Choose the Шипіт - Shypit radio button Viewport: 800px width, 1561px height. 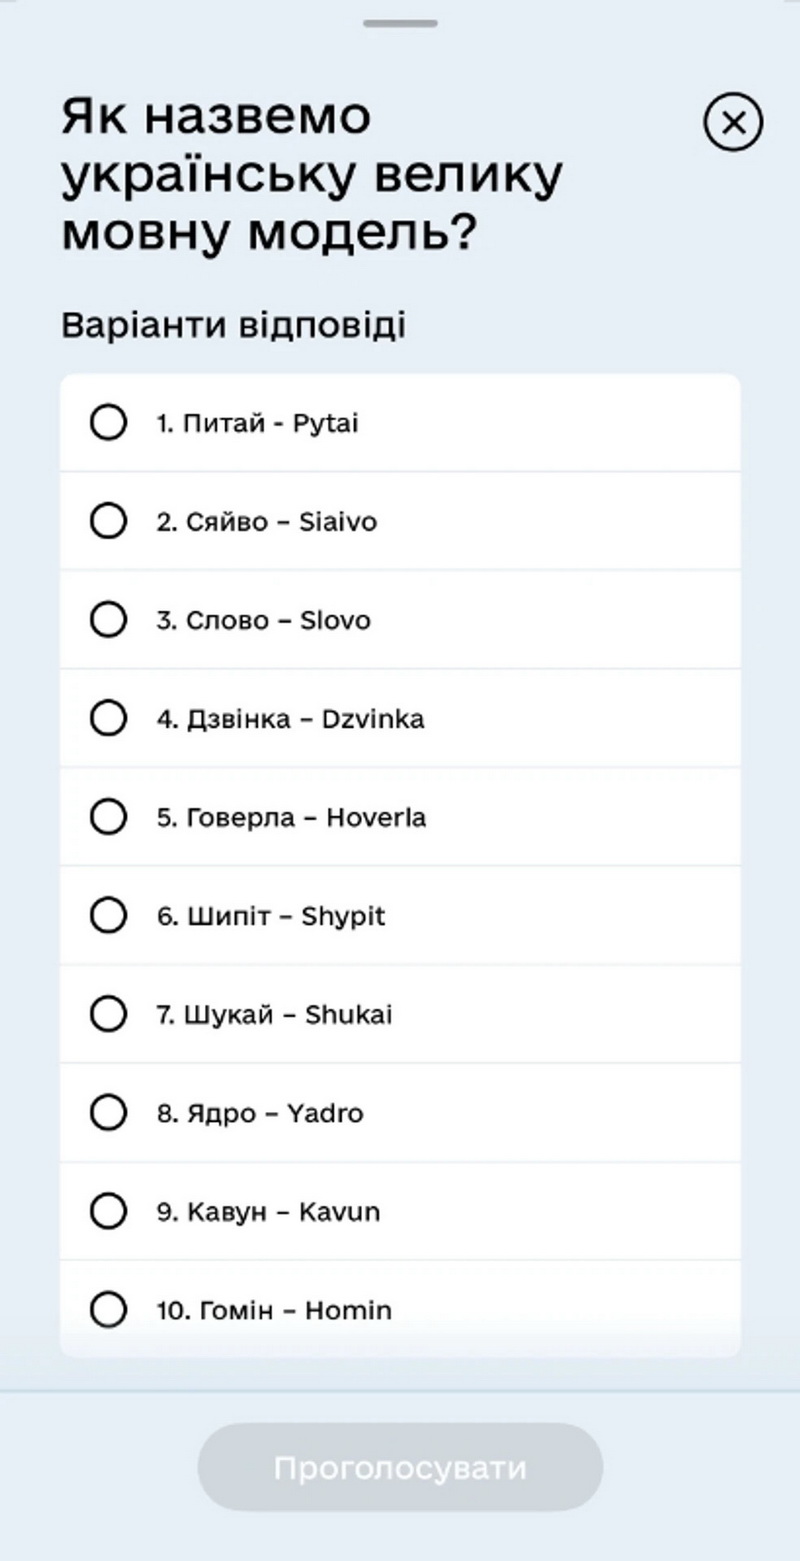(x=108, y=915)
